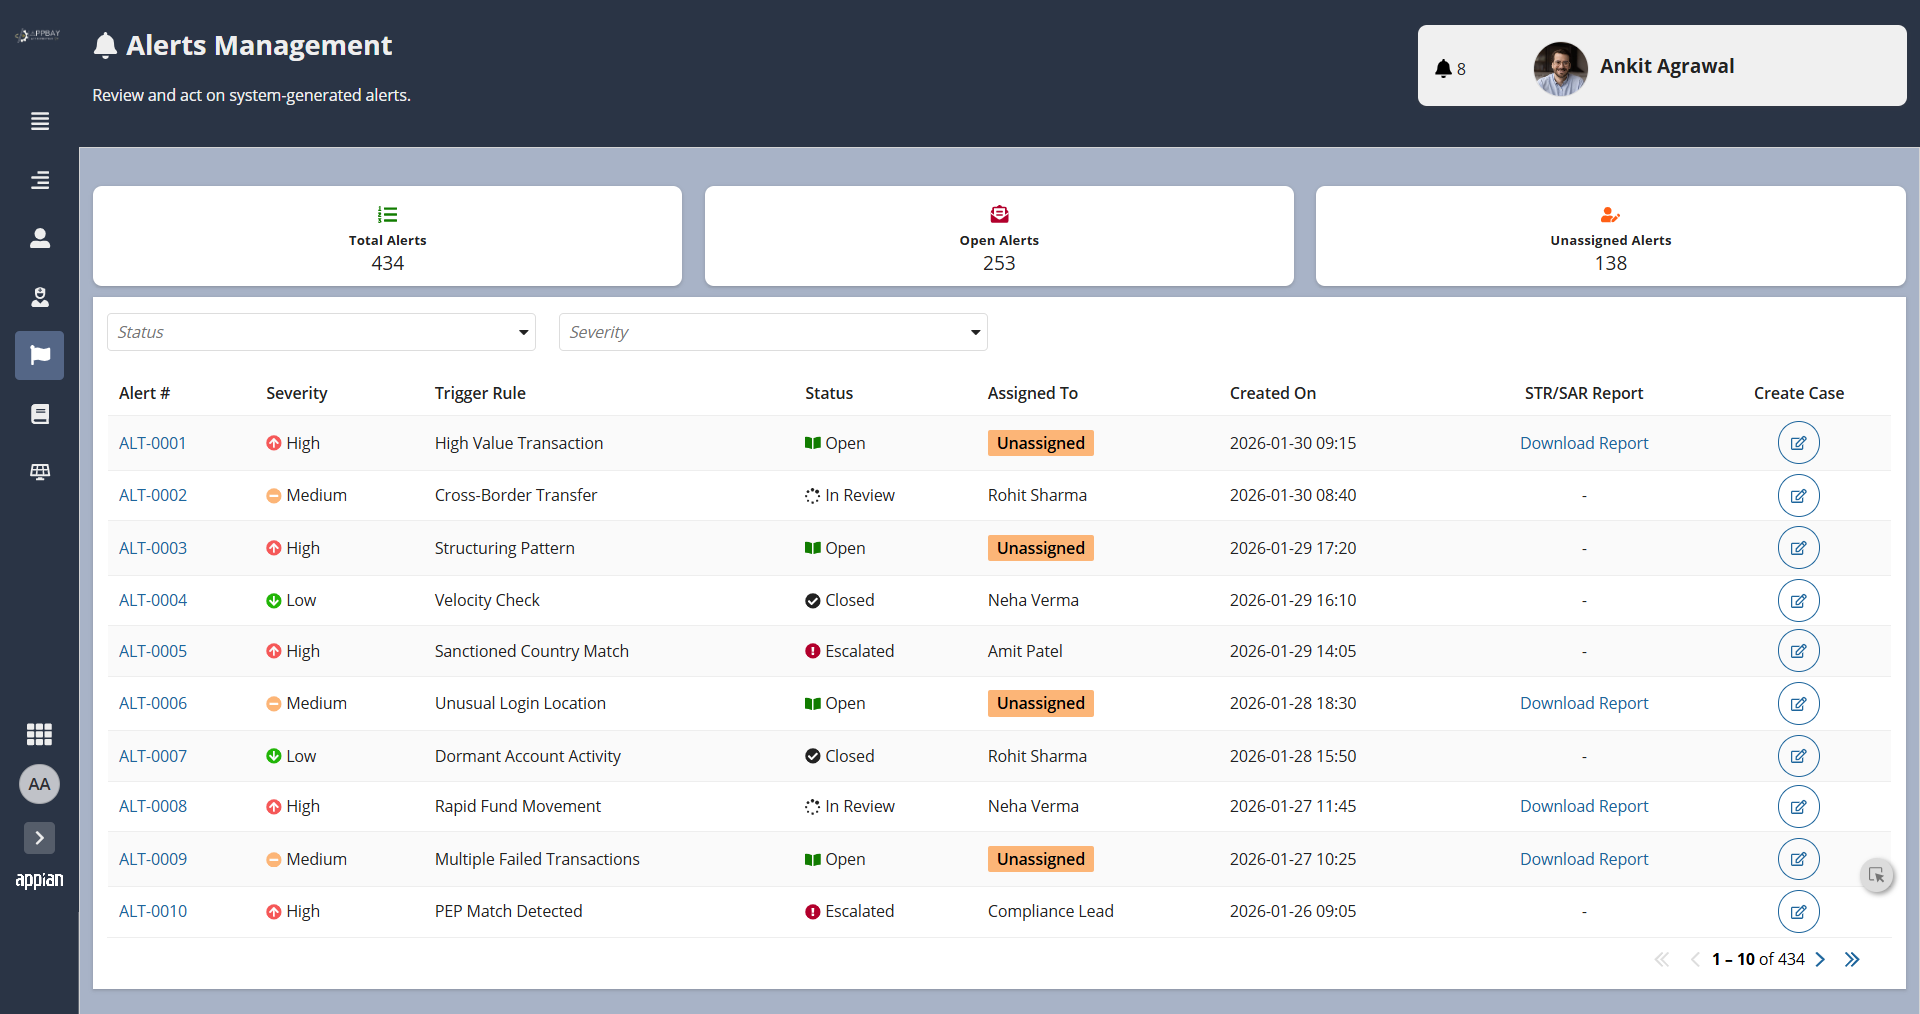Click Ankit Agrawal's profile picture
Viewport: 1920px width, 1014px height.
[x=1560, y=68]
